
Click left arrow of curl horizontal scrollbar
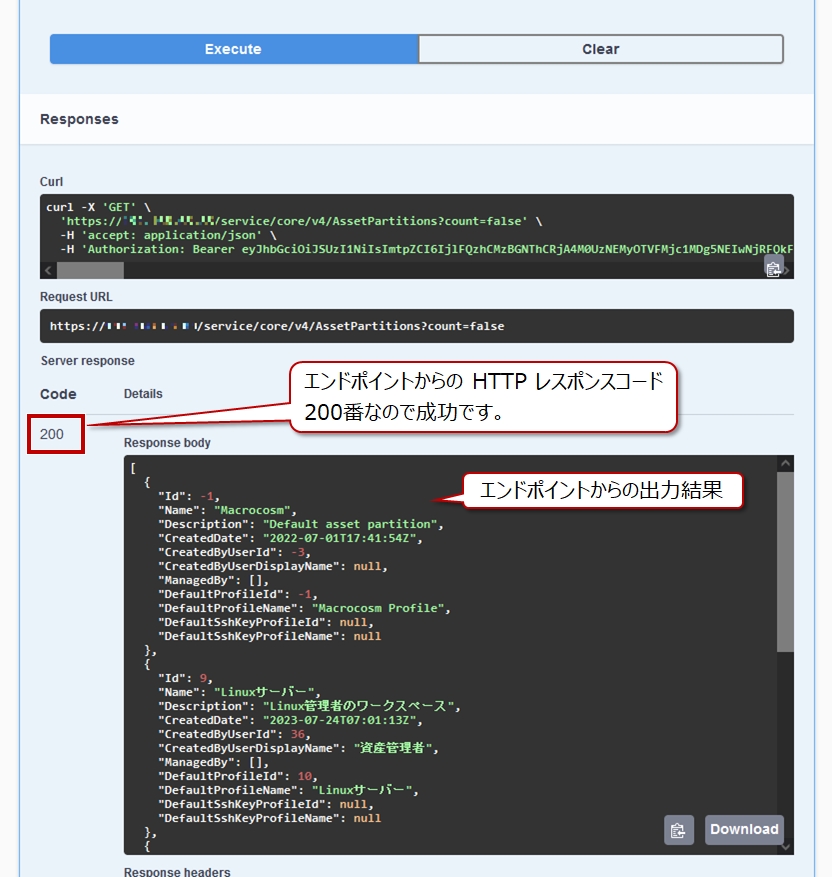48,271
